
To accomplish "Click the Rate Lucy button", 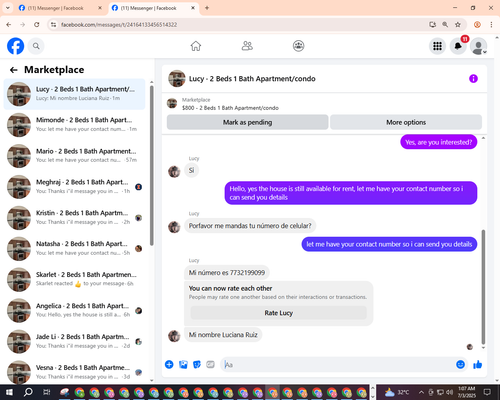I will coord(279,313).
